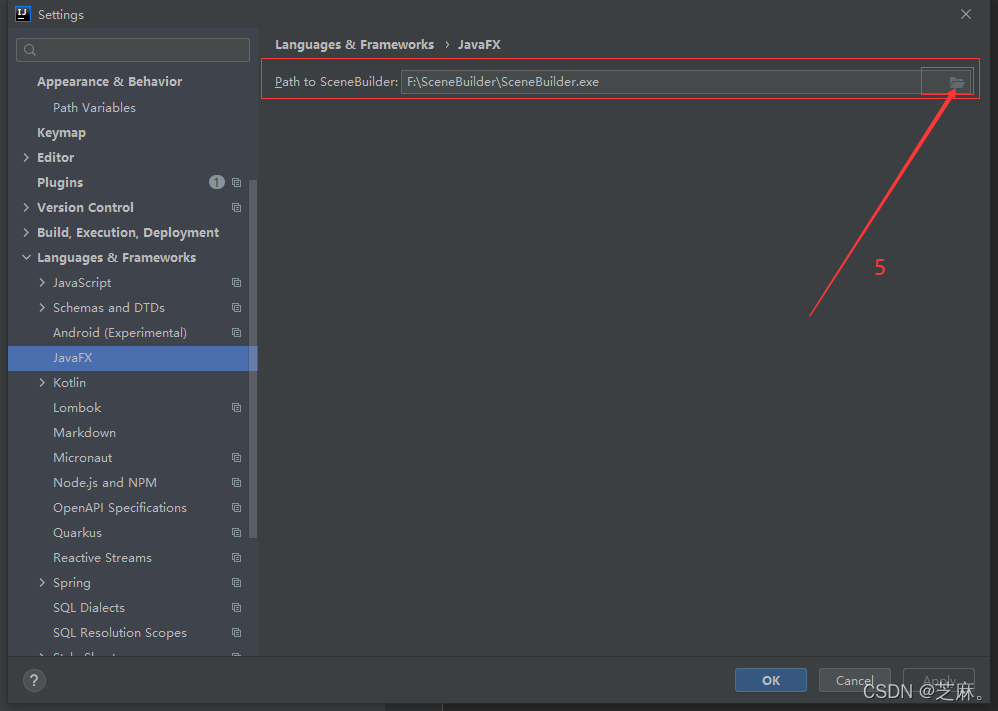The image size is (998, 711).
Task: Select Android (Experimental) settings entry
Action: [x=120, y=332]
